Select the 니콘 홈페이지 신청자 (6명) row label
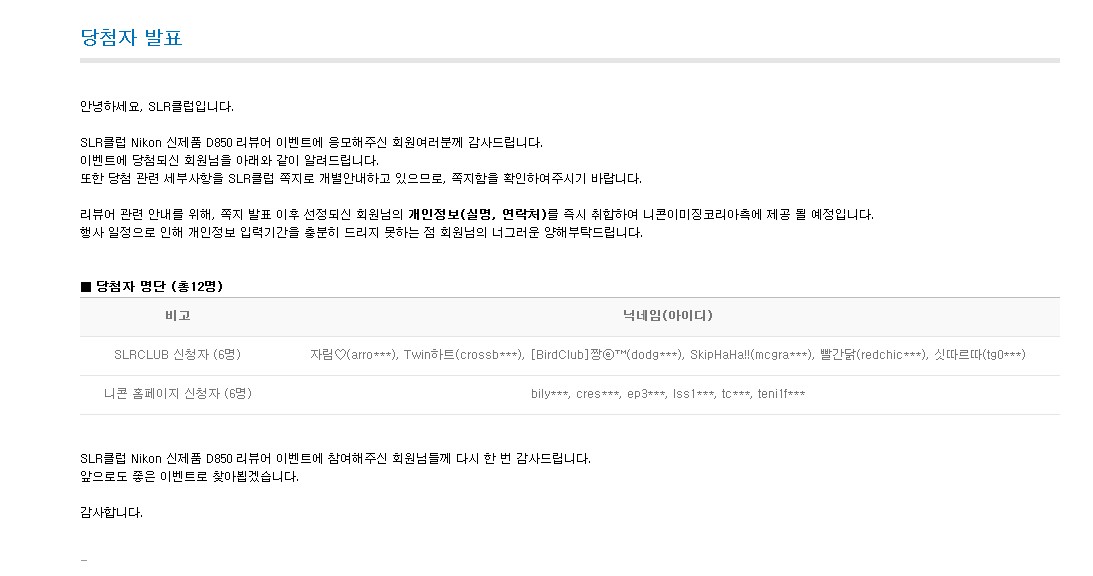Image resolution: width=1093 pixels, height=576 pixels. click(178, 394)
